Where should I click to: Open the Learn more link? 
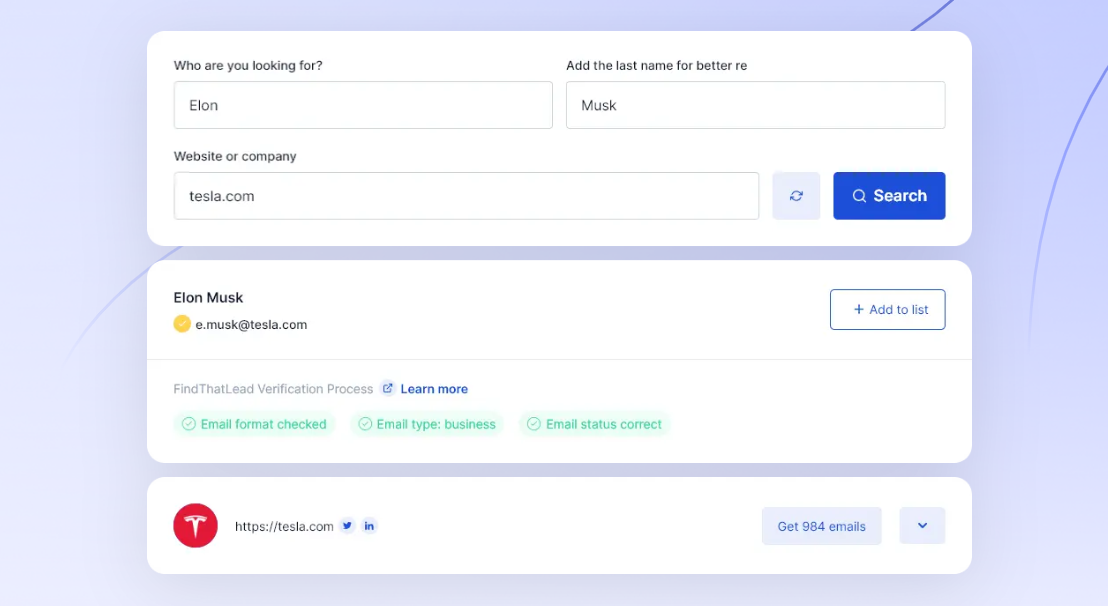[434, 389]
